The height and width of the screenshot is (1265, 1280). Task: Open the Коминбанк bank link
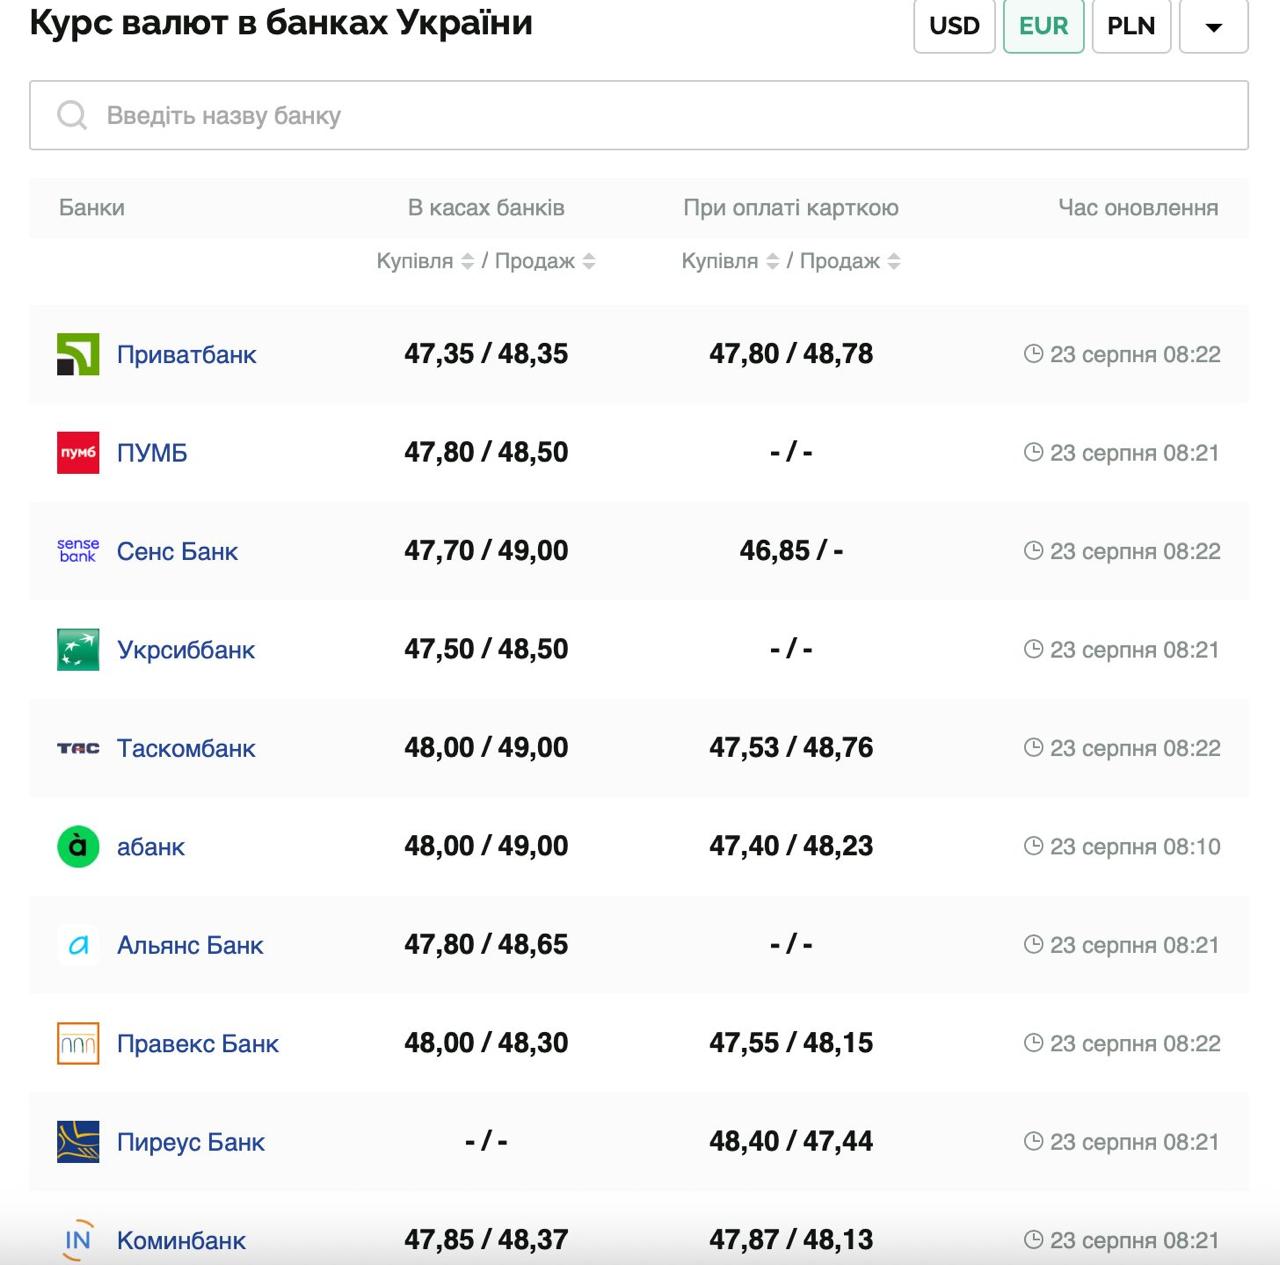[181, 1240]
